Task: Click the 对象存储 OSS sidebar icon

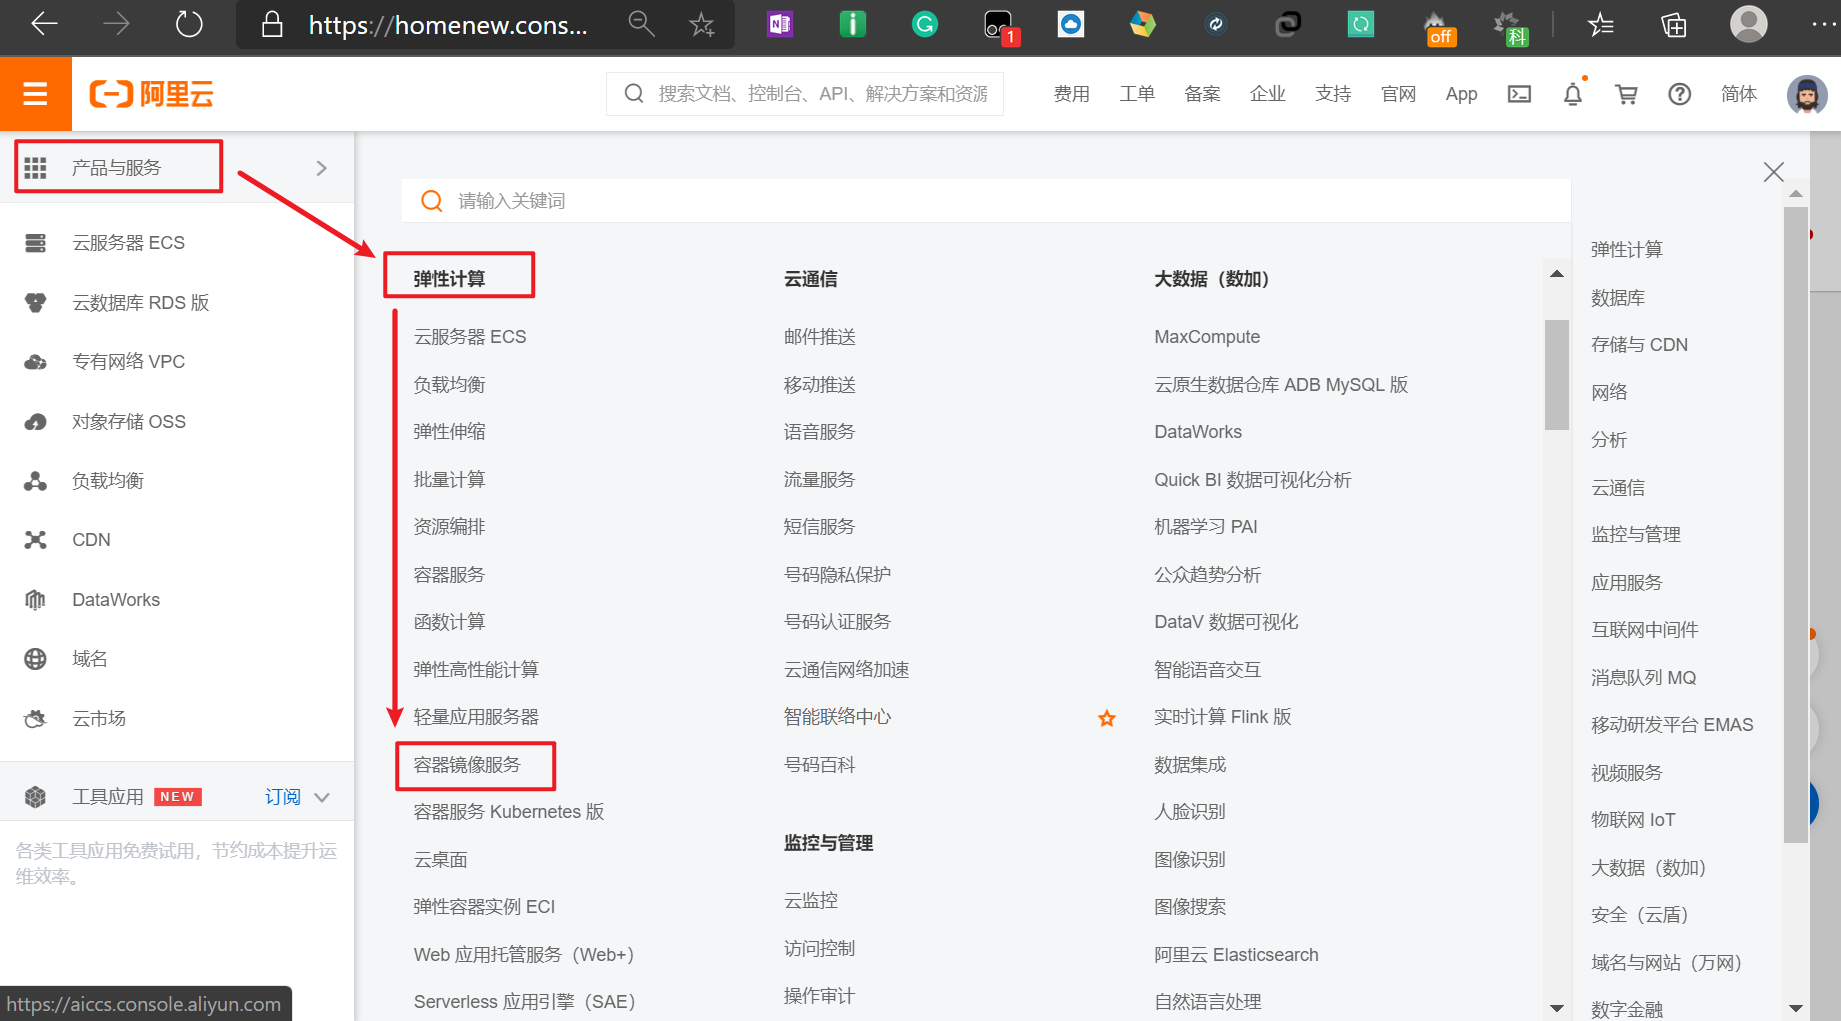Action: click(x=35, y=422)
